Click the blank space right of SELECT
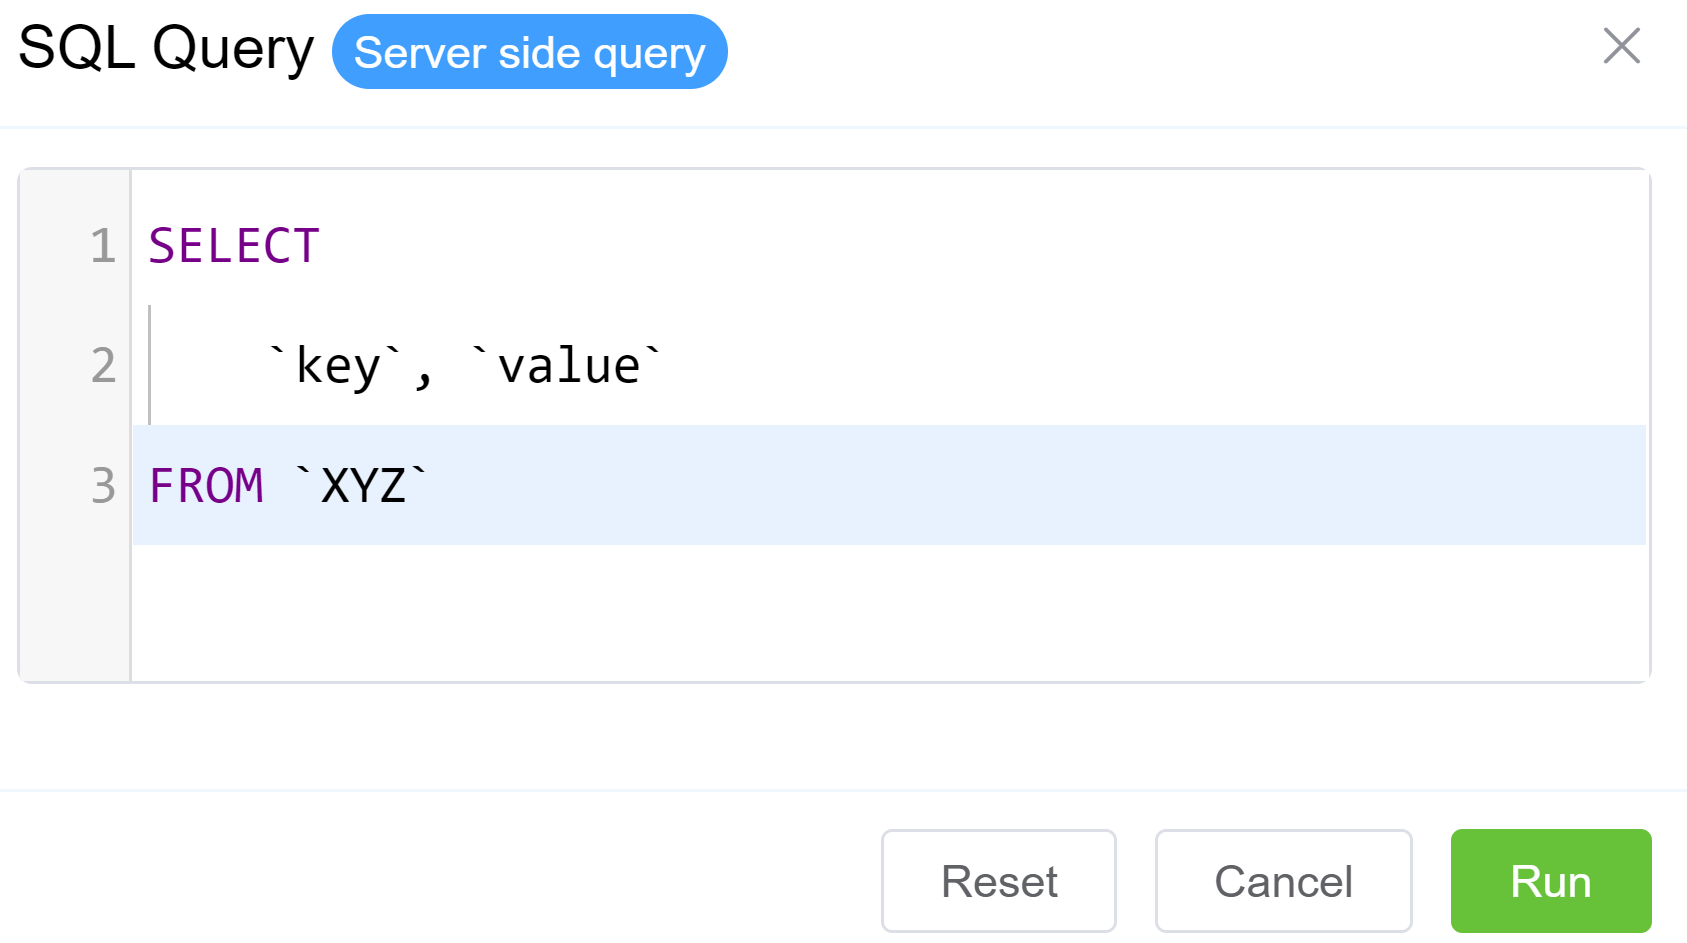The height and width of the screenshot is (943, 1687). pos(900,246)
